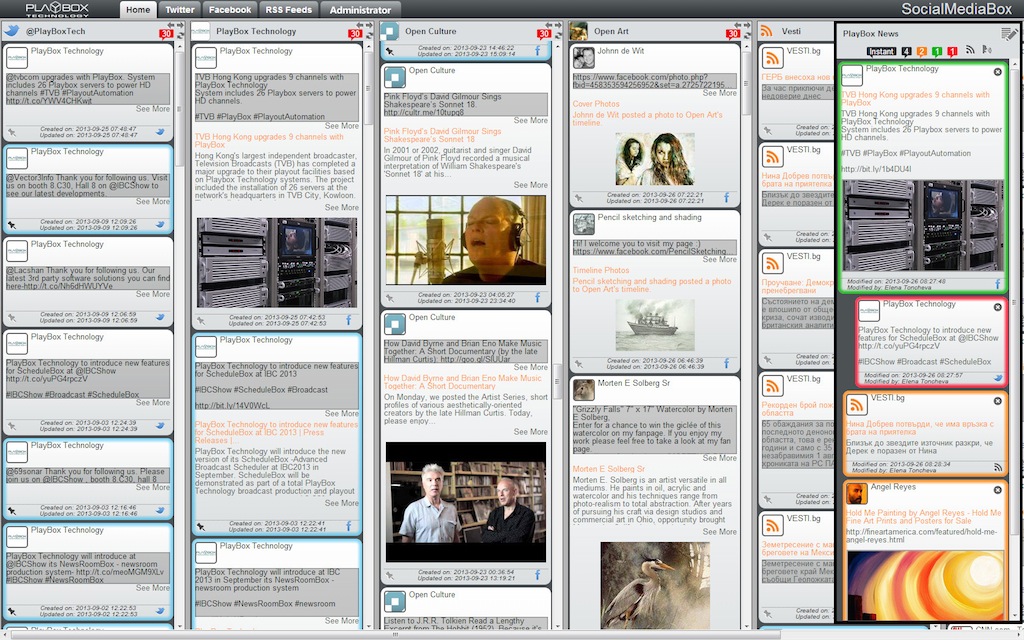Expand See More on the @tvbcom tweet
This screenshot has height=640, width=1024.
click(153, 109)
